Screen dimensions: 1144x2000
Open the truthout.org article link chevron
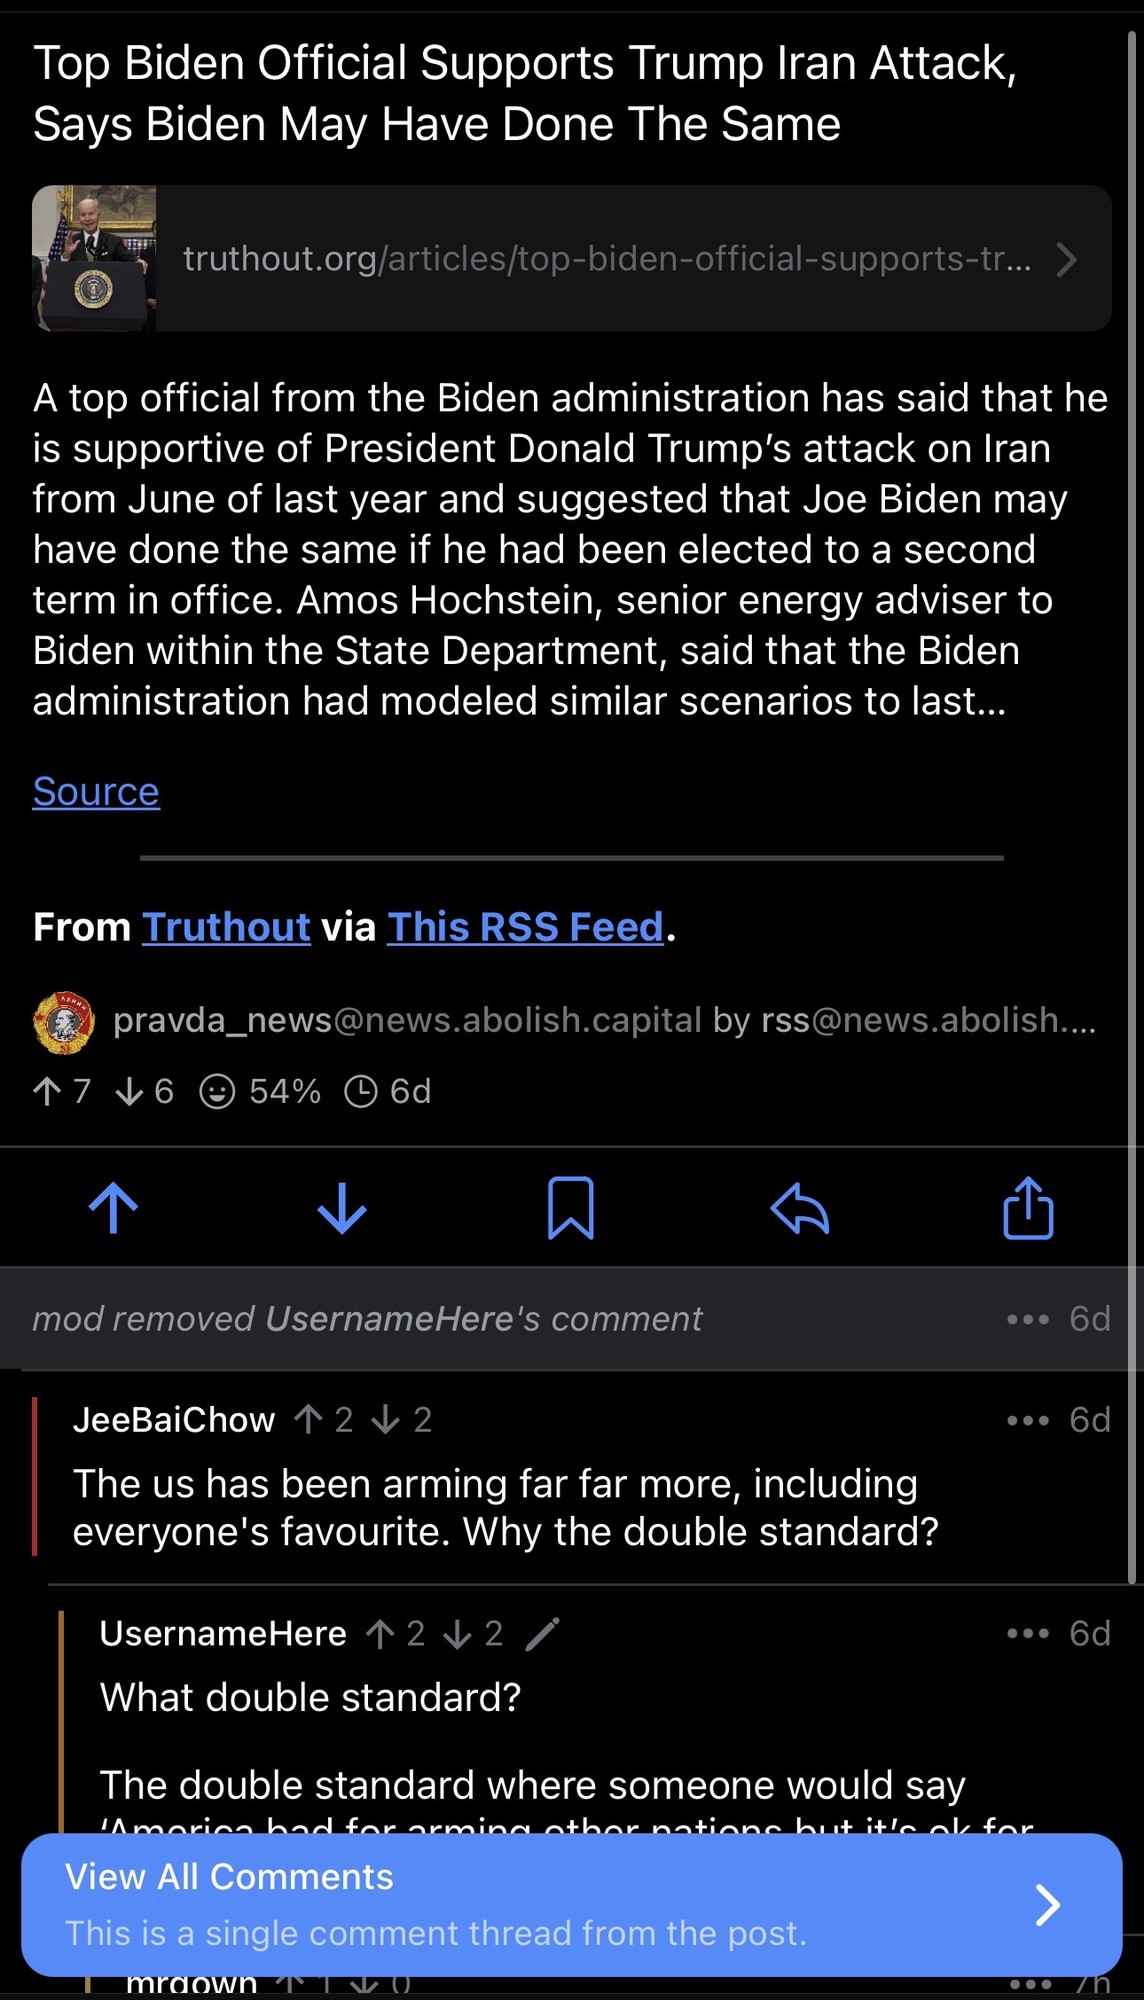(x=1067, y=259)
